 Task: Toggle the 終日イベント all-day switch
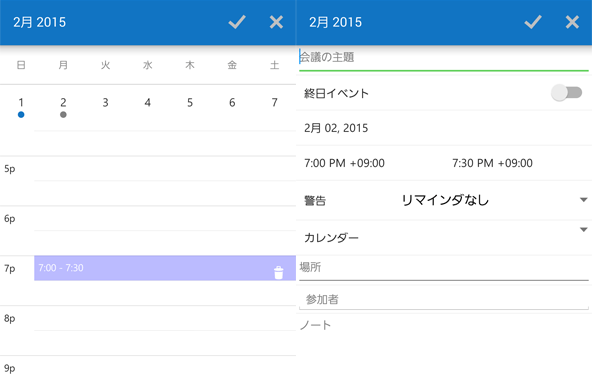click(x=566, y=92)
